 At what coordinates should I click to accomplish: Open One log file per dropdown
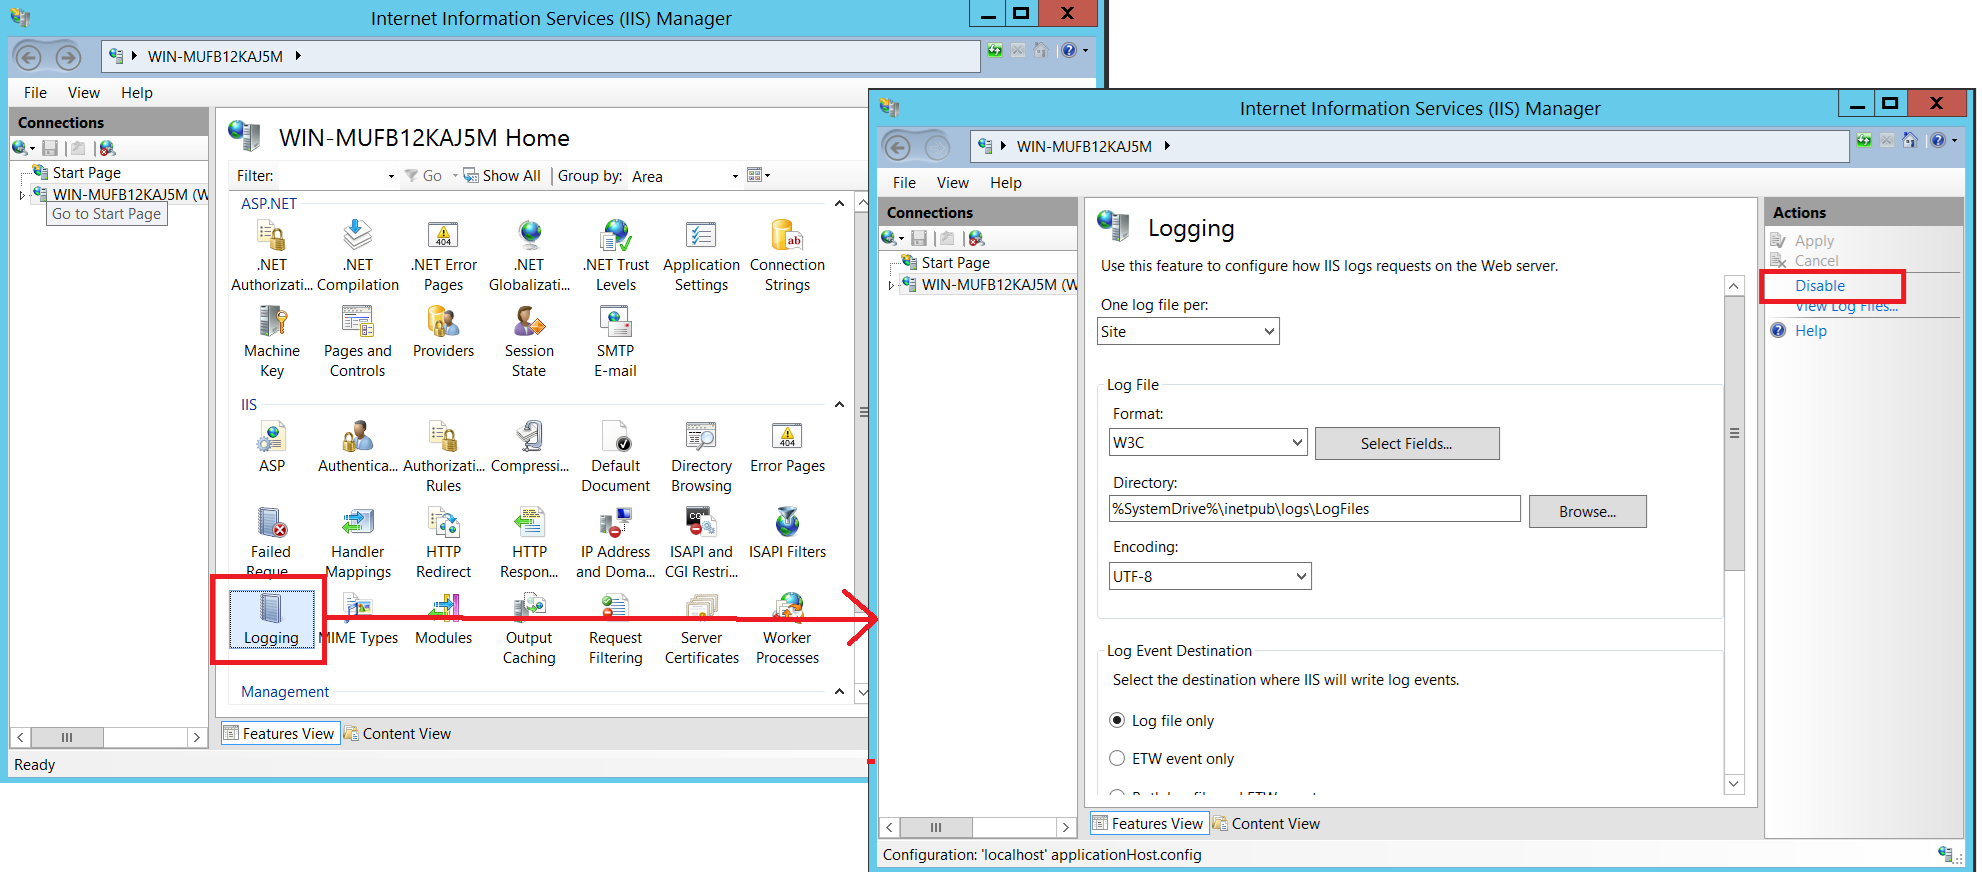1188,331
